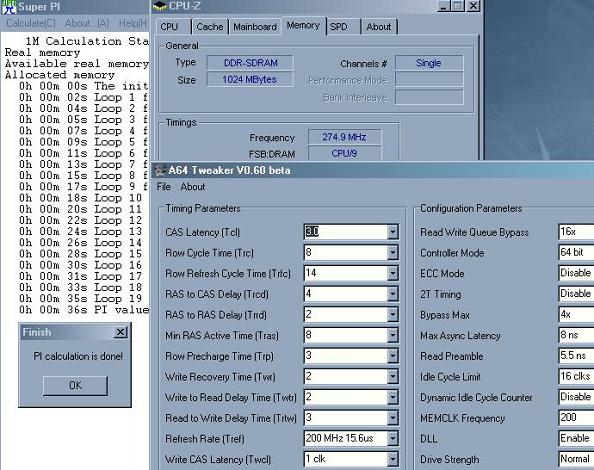Expand the Write CAS Latency (Twcl) dropdown
Screen dimensions: 594x470
pos(392,459)
